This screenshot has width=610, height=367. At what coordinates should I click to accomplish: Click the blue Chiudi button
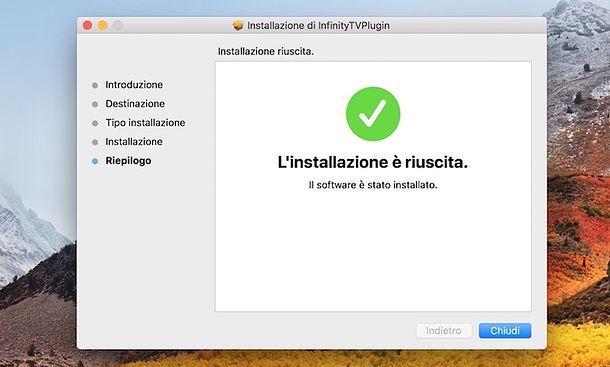[x=505, y=331]
